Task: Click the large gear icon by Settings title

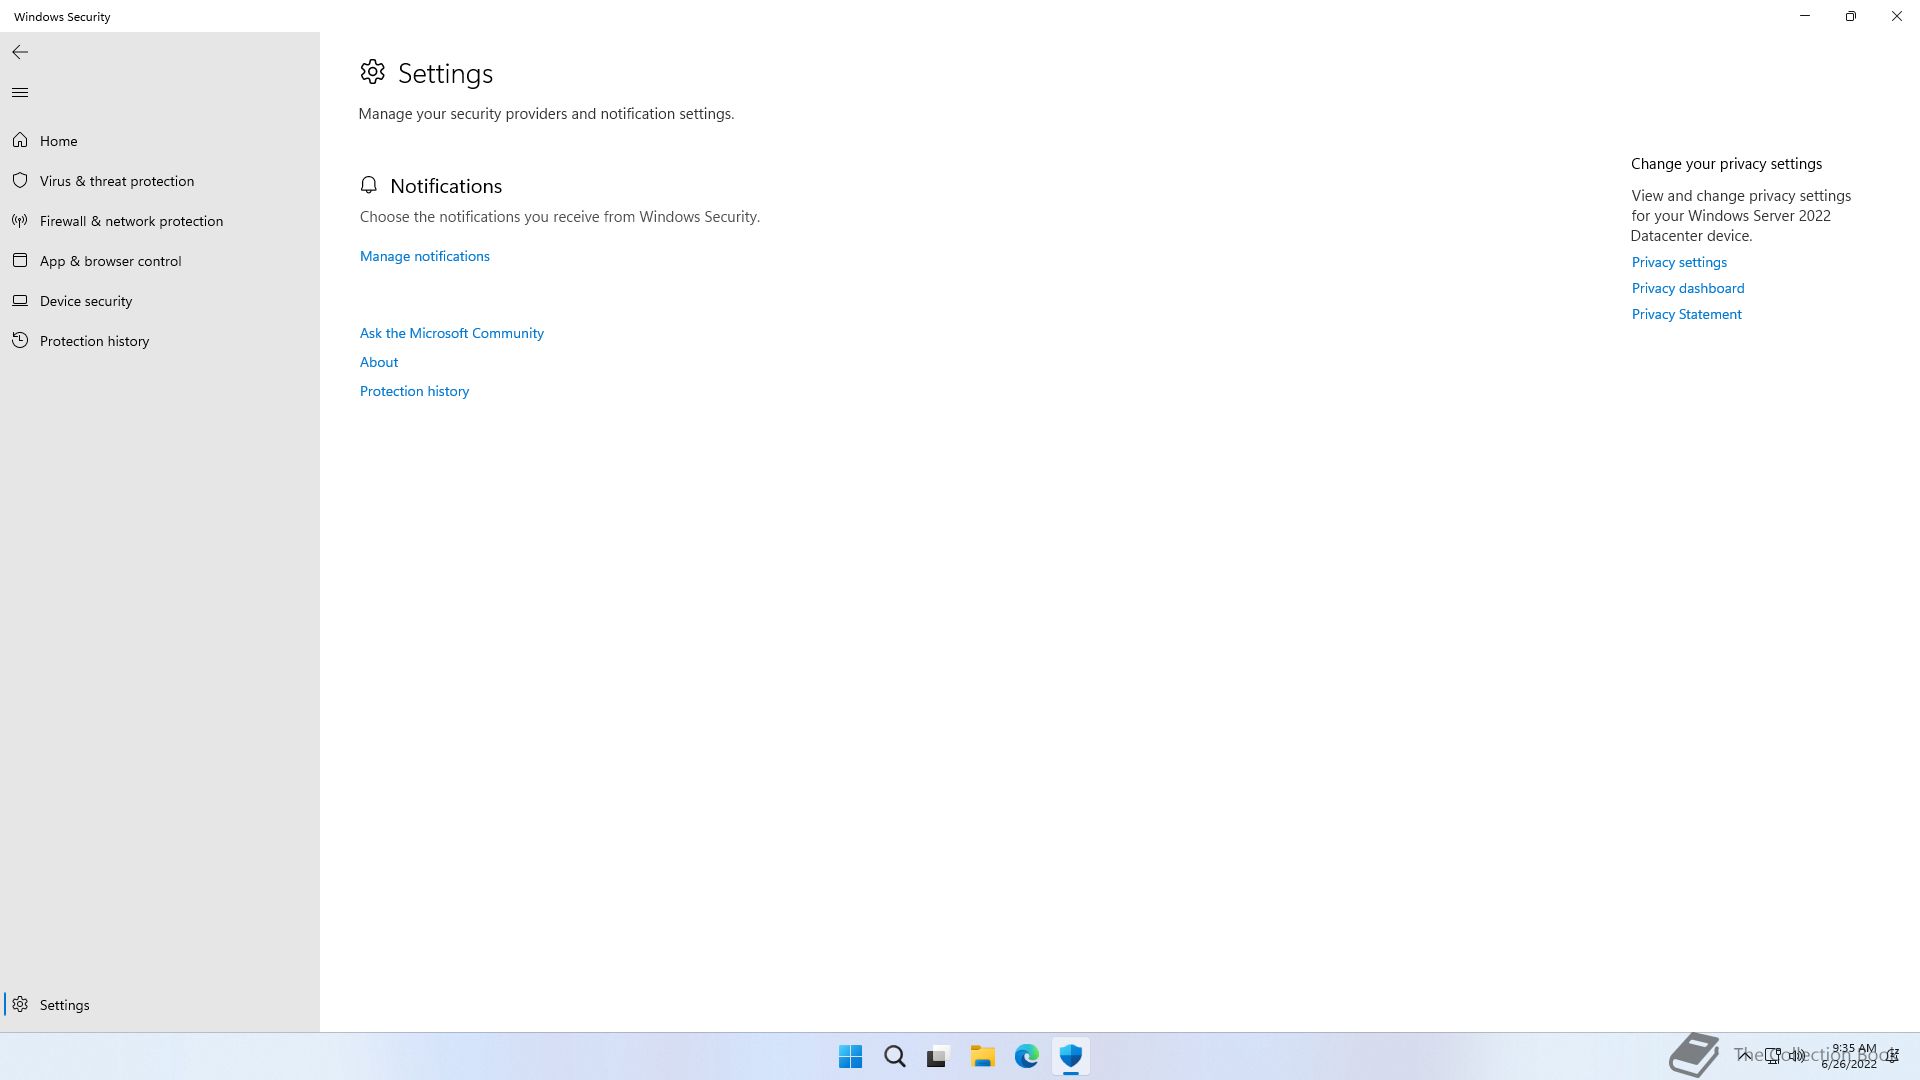Action: pos(373,72)
